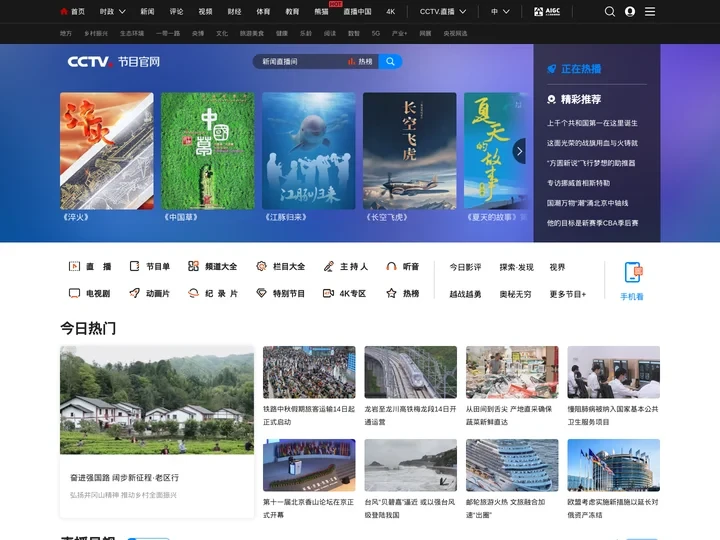Click the 正在热播 rocket icon

click(x=551, y=69)
